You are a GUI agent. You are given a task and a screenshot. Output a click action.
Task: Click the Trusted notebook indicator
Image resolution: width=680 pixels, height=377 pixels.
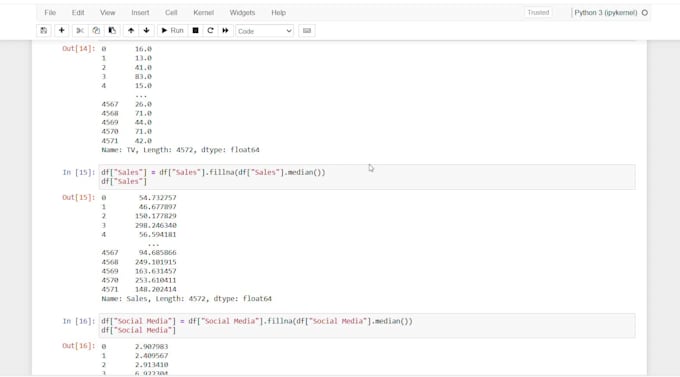pos(538,13)
